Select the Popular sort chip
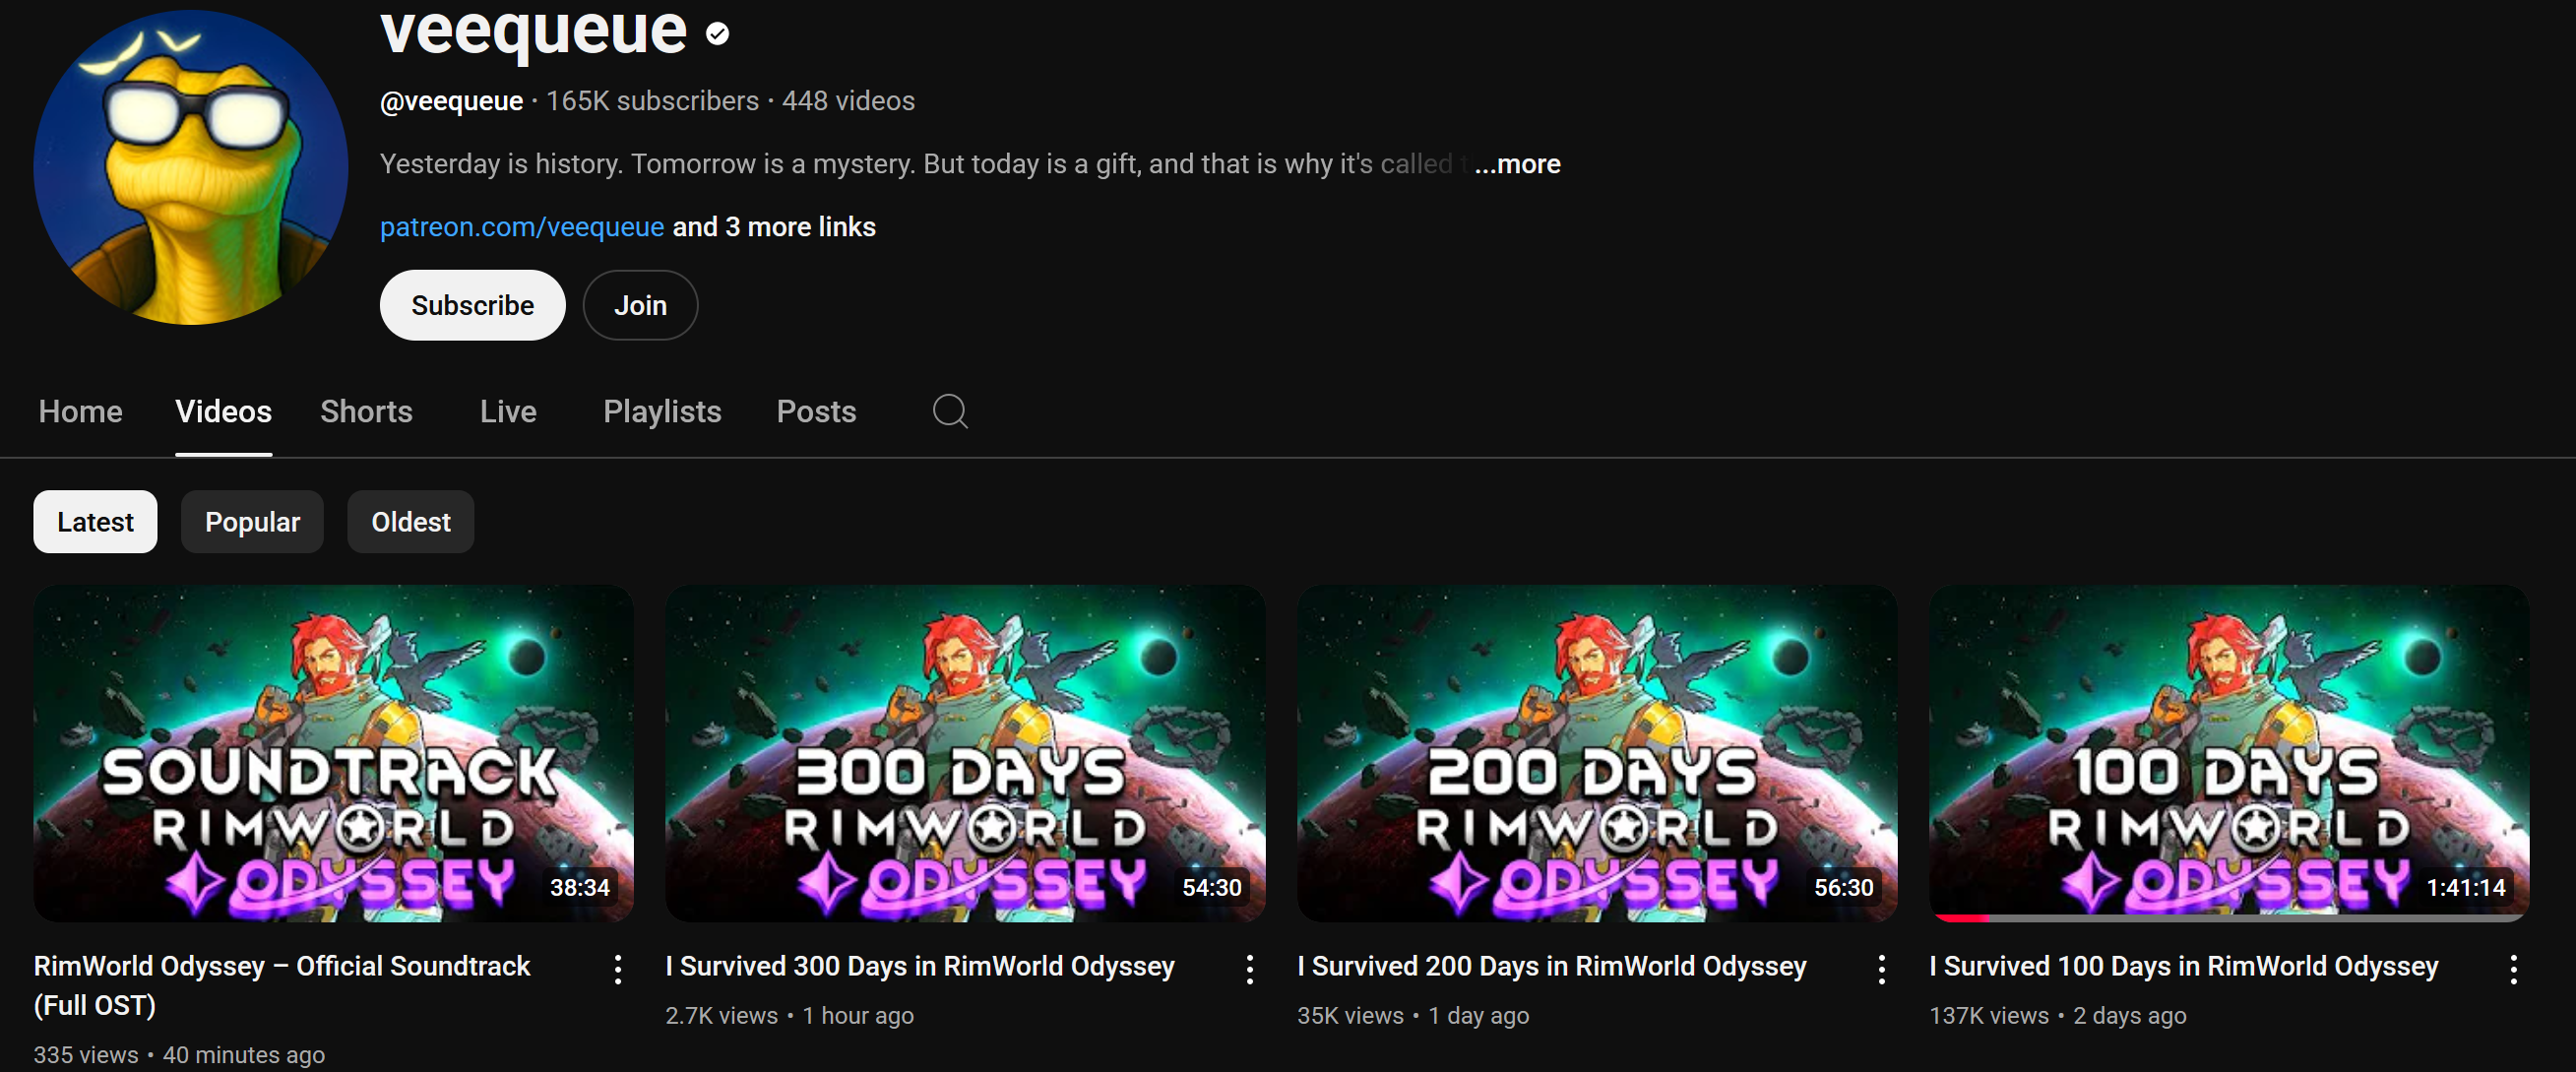Viewport: 2576px width, 1072px height. click(252, 522)
